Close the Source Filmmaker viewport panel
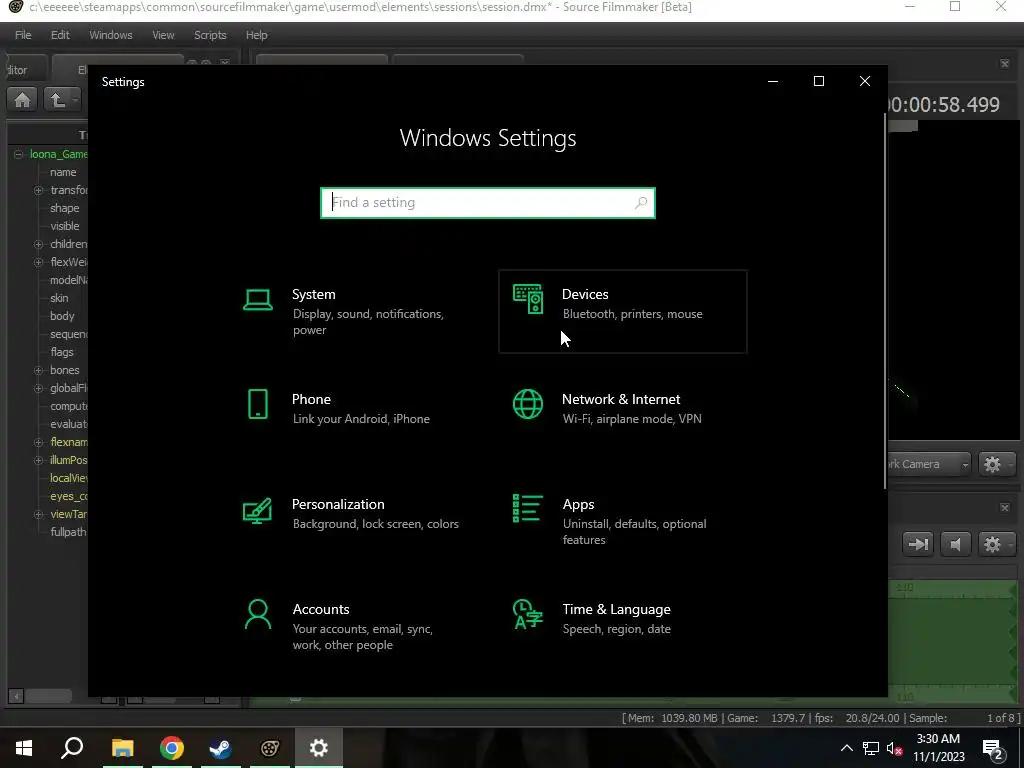 click(1004, 64)
